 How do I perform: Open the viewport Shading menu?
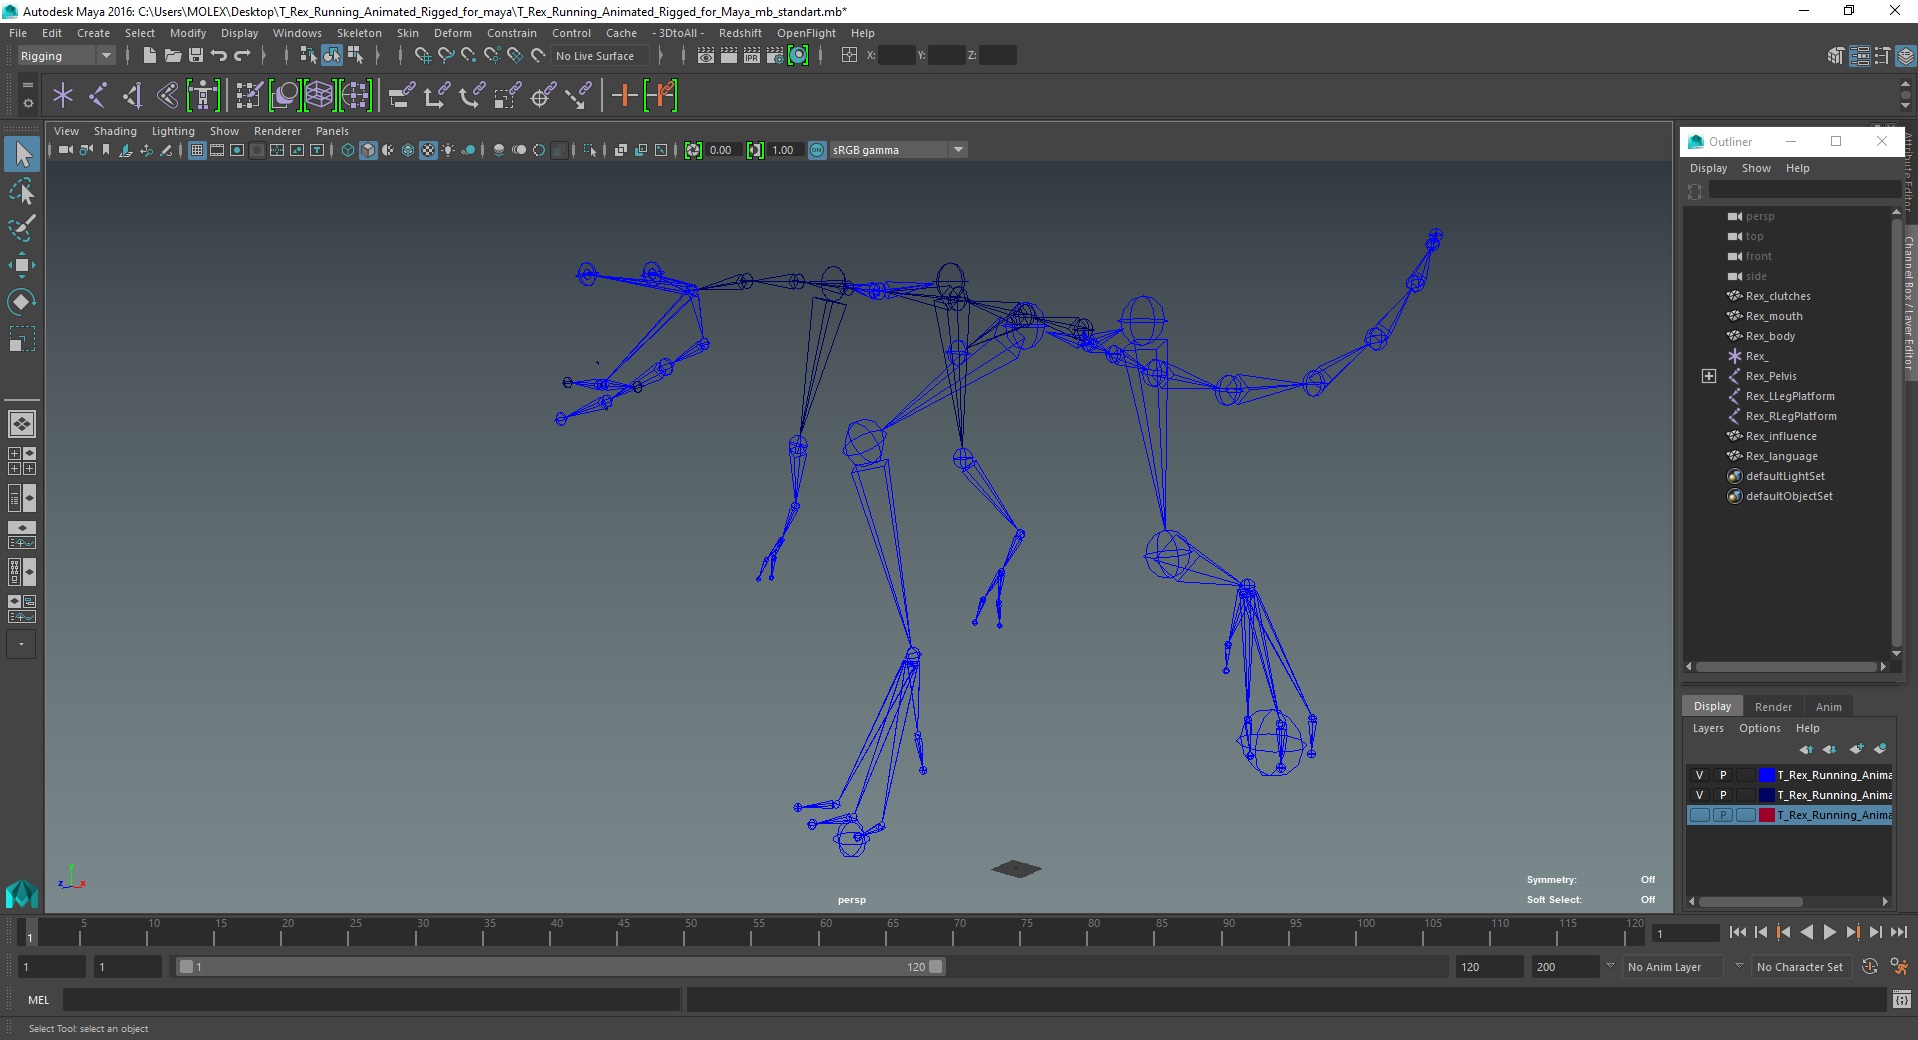[115, 131]
